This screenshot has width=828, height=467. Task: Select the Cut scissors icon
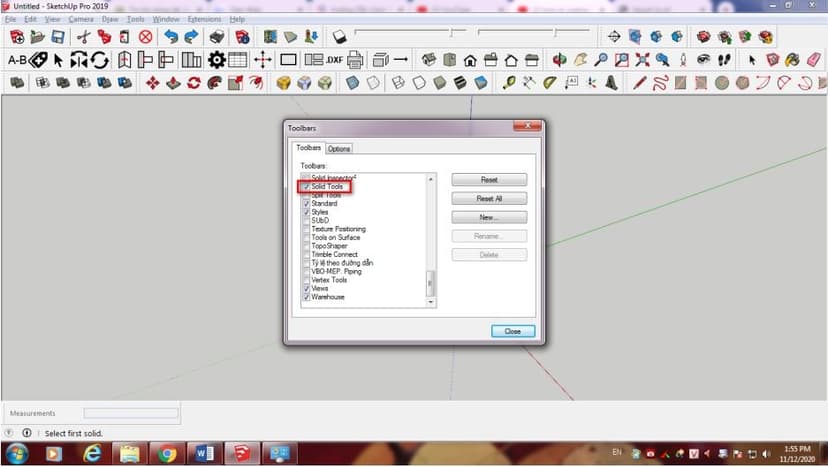click(x=83, y=36)
